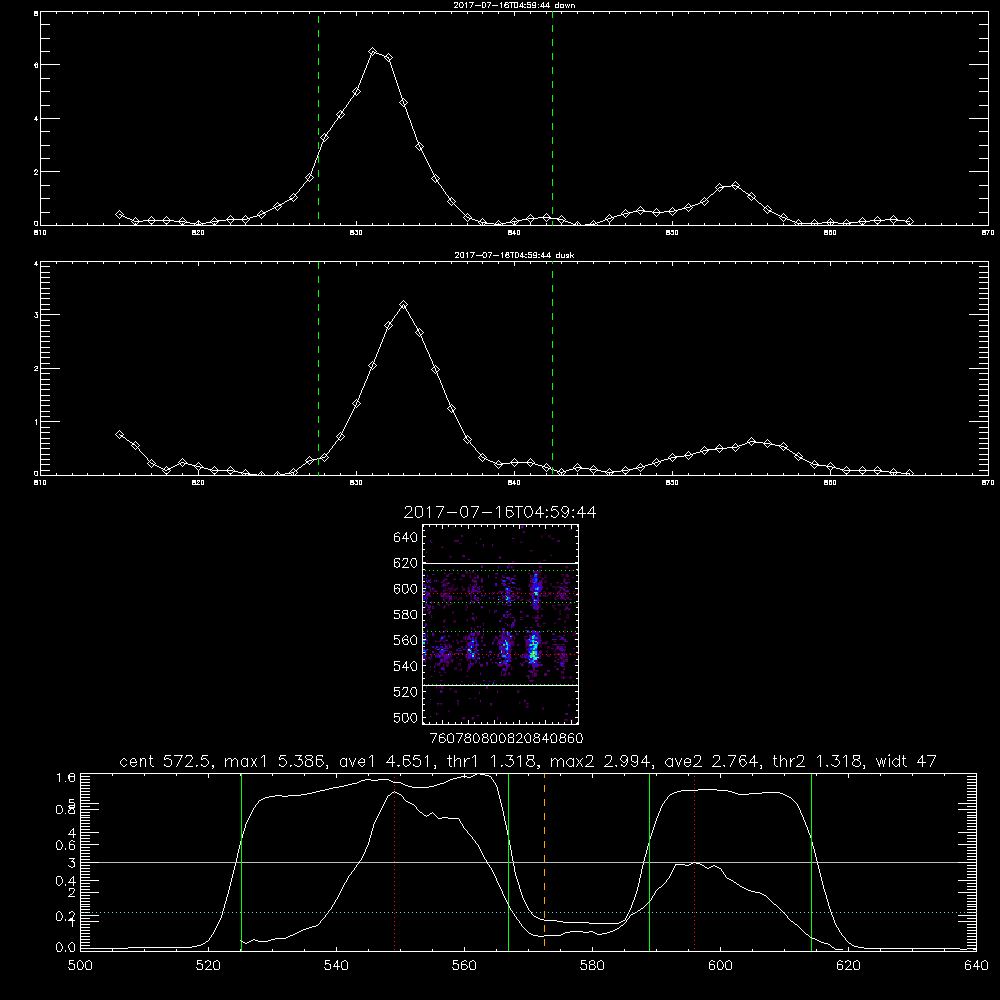Click the secondary peak marker in dusk plot
The height and width of the screenshot is (1000, 1000).
coord(751,441)
